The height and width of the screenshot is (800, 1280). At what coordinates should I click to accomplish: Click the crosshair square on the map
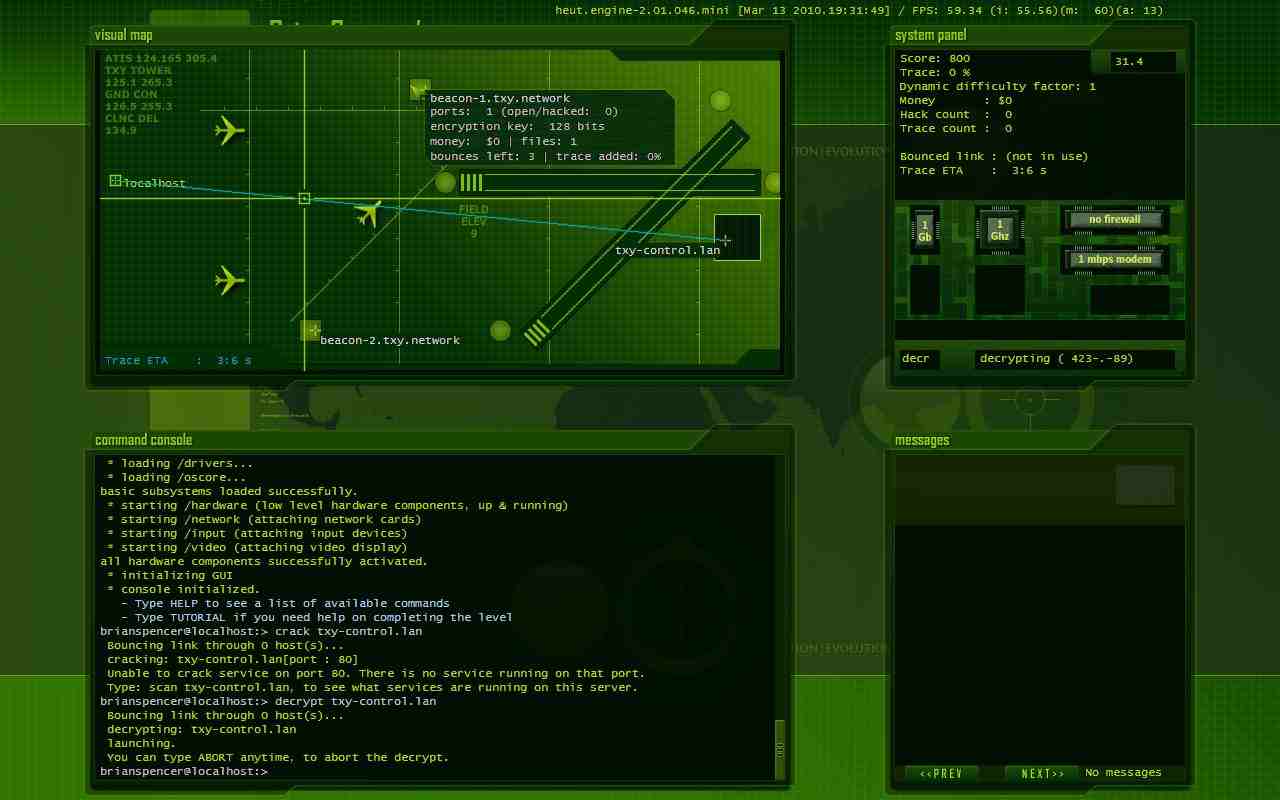pyautogui.click(x=305, y=199)
